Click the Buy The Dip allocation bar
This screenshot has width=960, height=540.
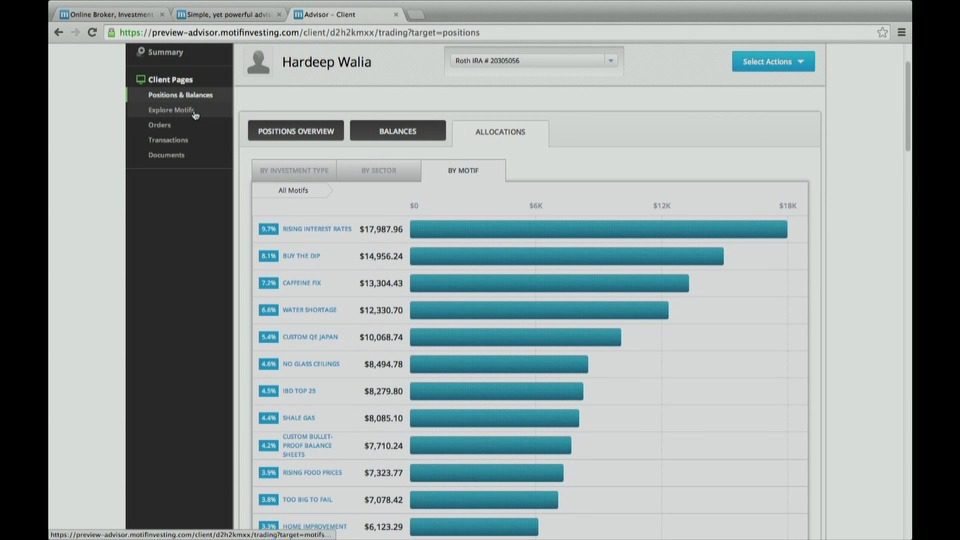point(567,257)
